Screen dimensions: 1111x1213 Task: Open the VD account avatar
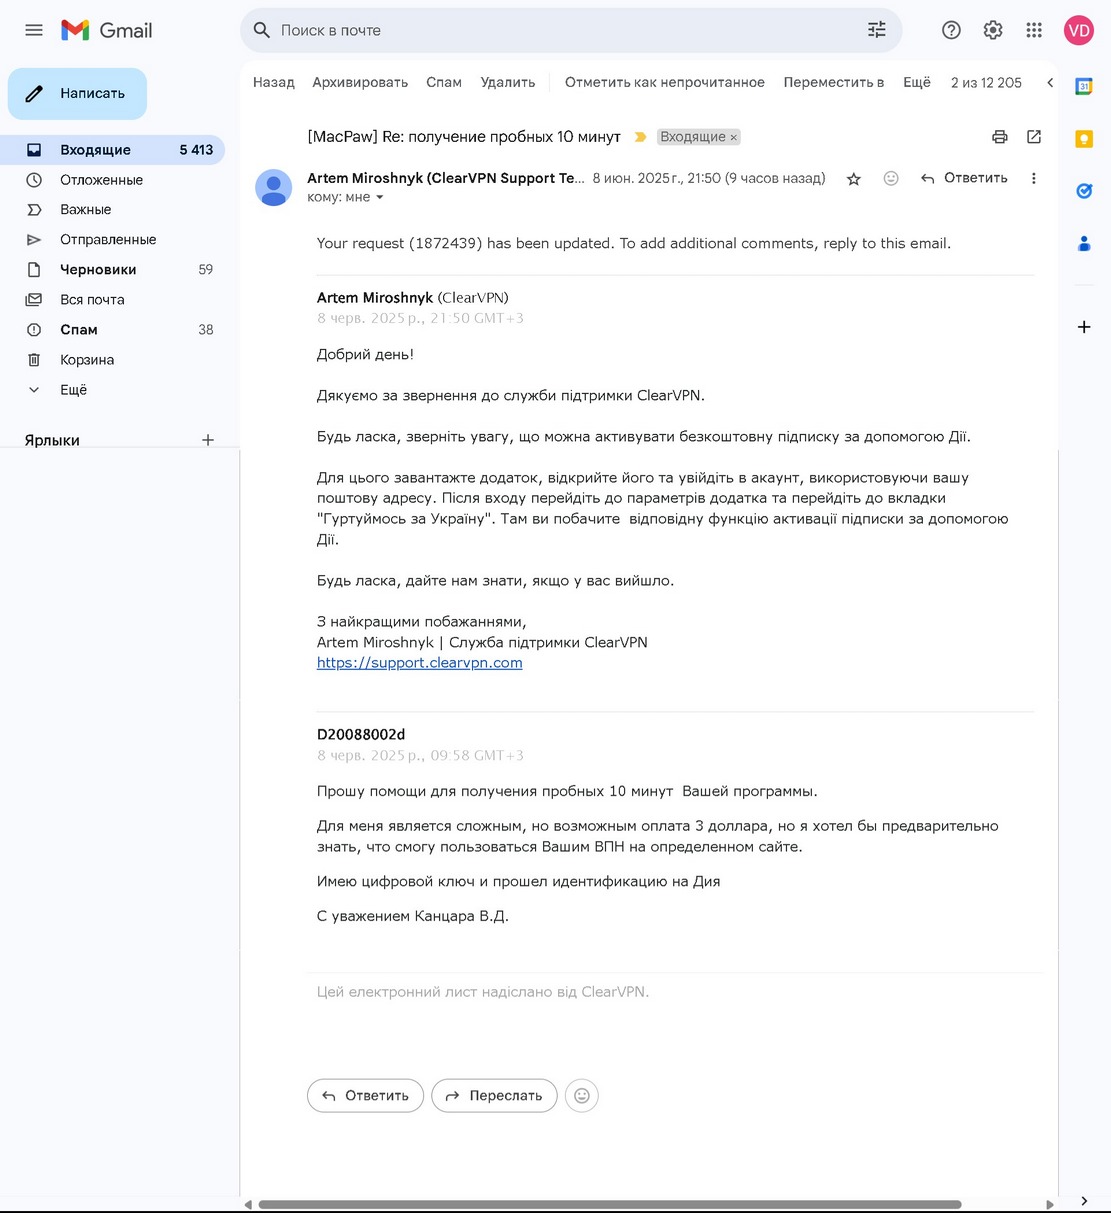pos(1079,30)
